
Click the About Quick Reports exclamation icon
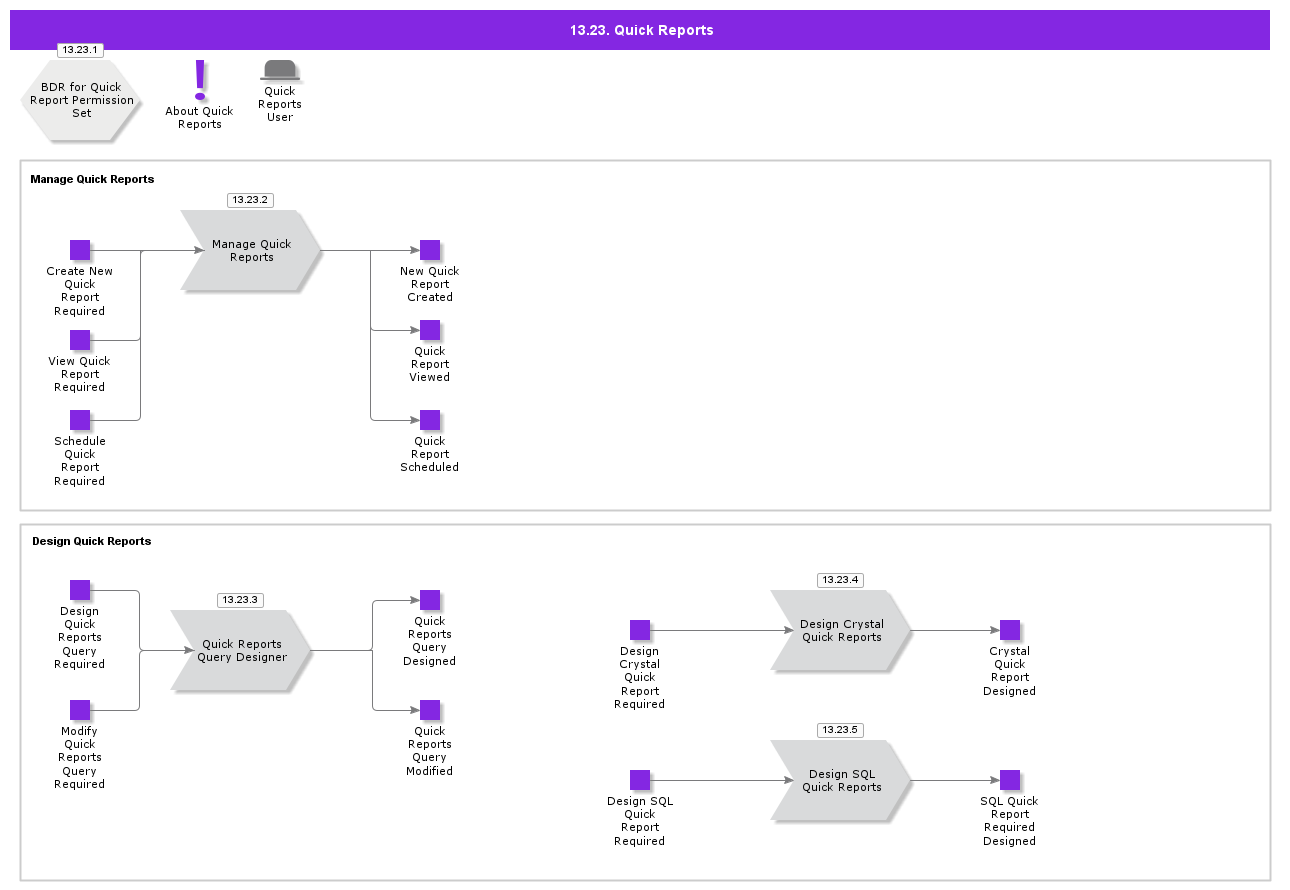(x=200, y=80)
